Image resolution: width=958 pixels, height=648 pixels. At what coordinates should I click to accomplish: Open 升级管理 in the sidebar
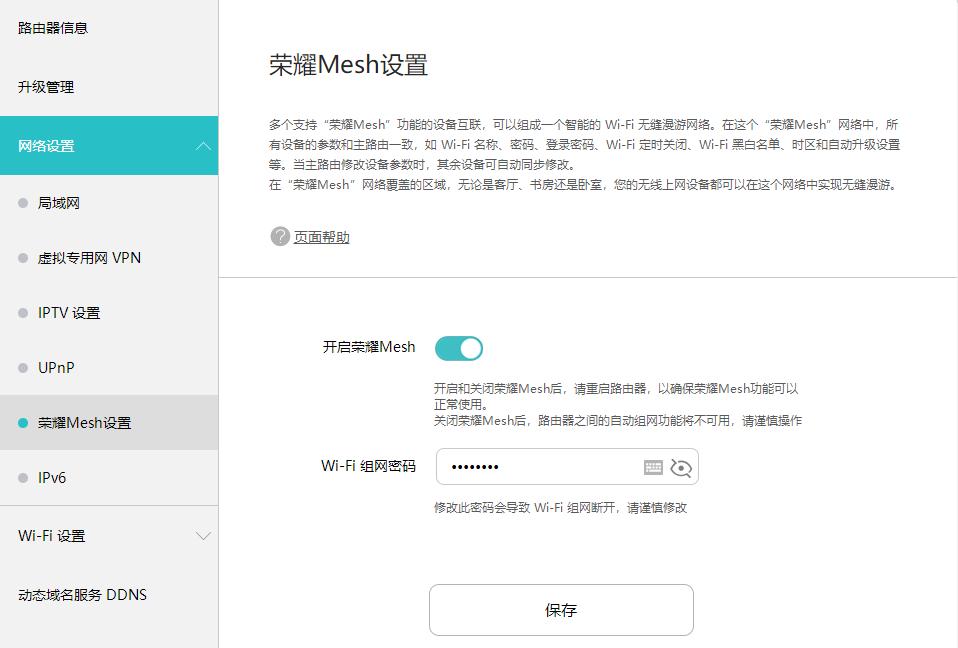(x=46, y=87)
